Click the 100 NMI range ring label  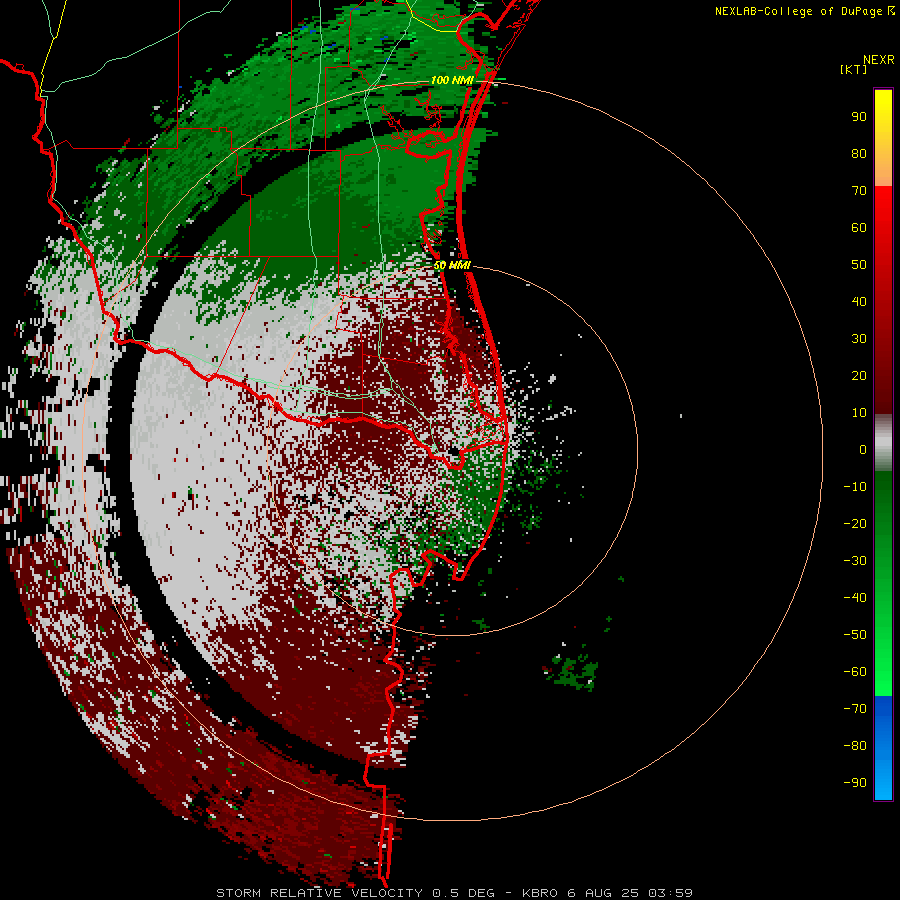(452, 80)
